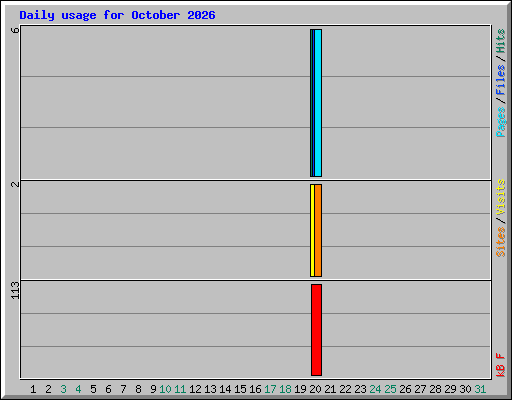Click green day "24" on the x-axis

click(x=375, y=389)
